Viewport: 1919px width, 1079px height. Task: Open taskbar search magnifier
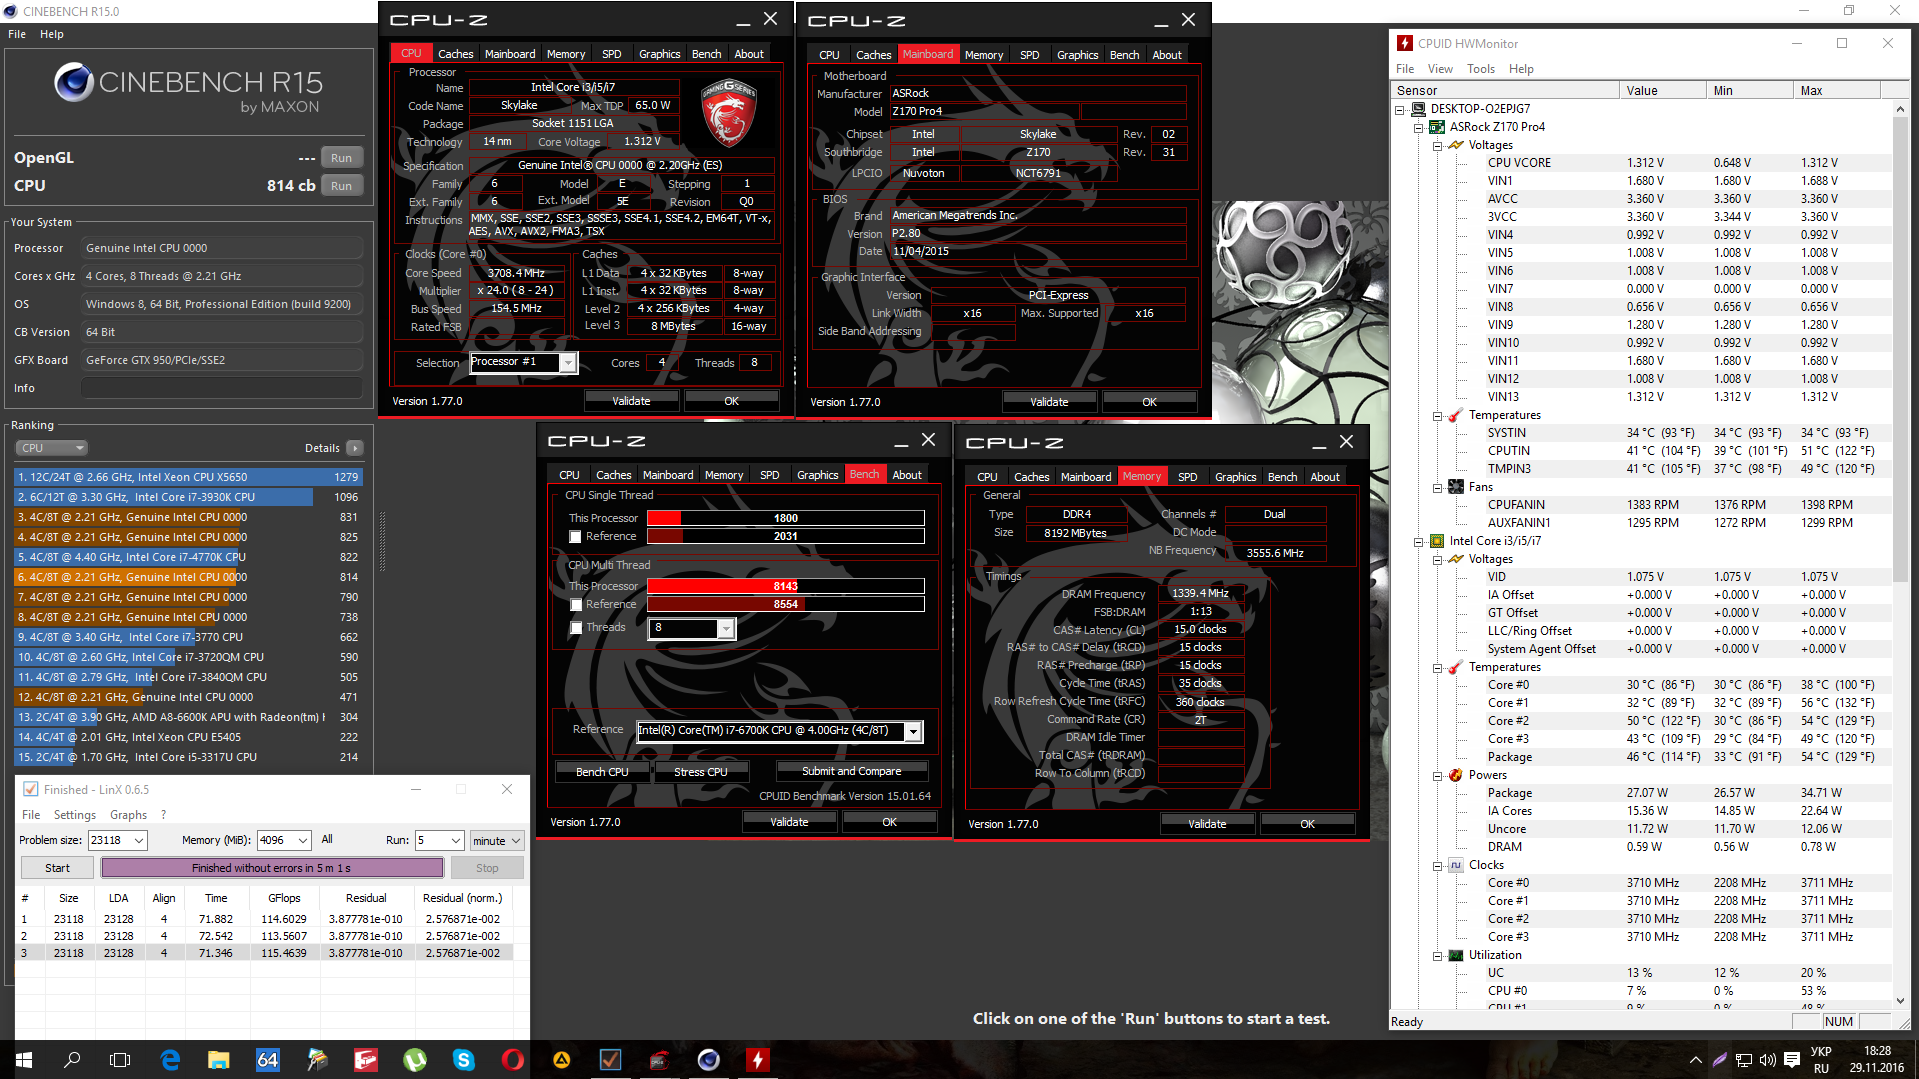point(72,1059)
